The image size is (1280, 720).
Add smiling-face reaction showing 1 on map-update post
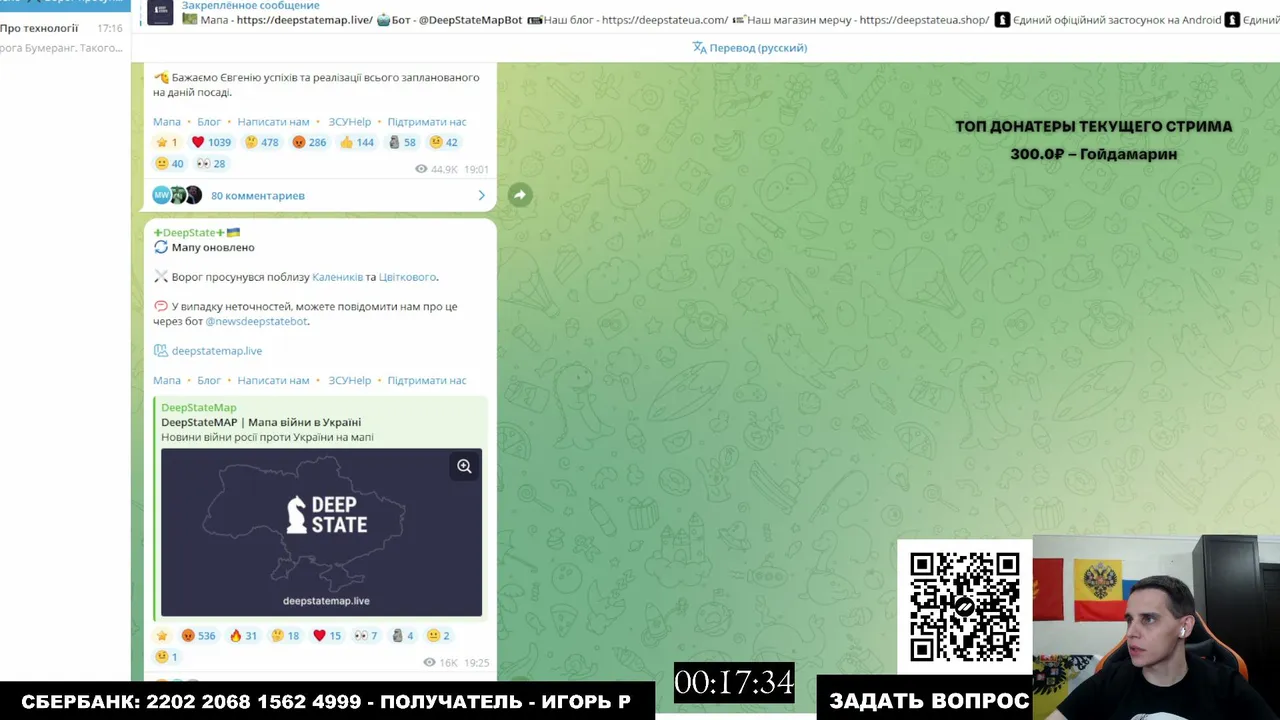click(x=167, y=657)
